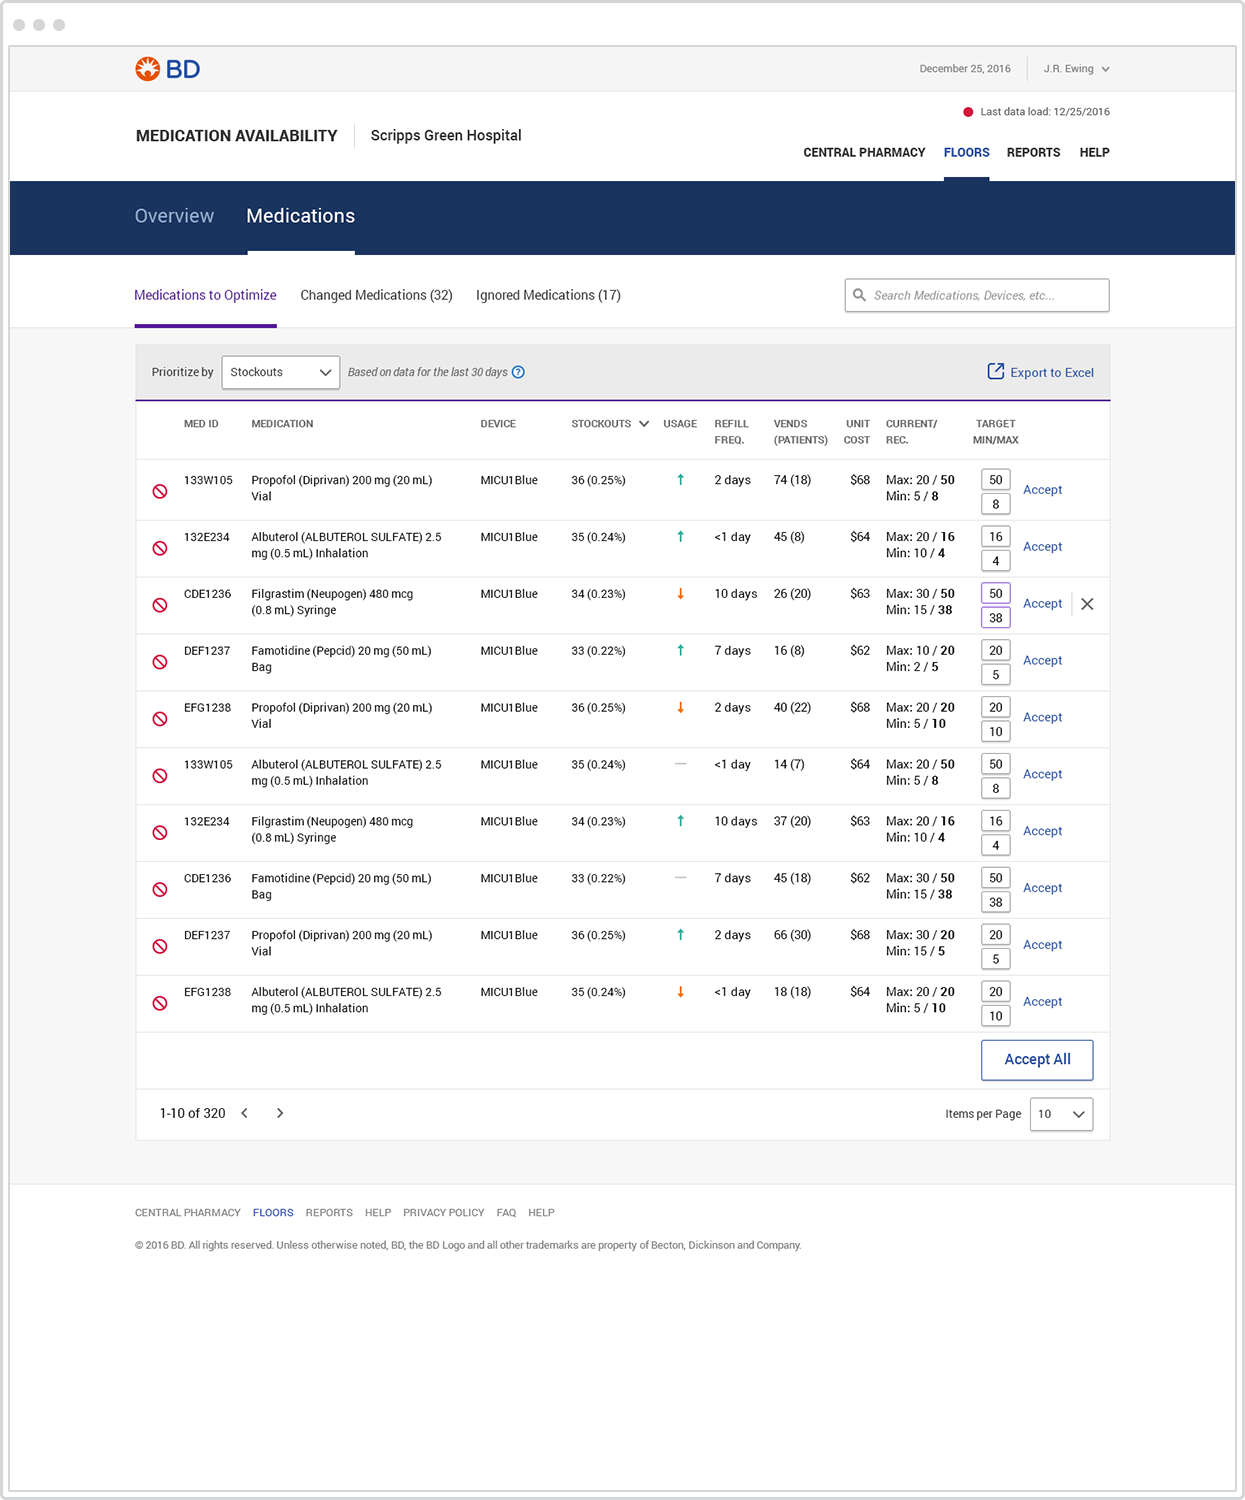Accept recommendation for Famotidine 16 (8) row
This screenshot has width=1245, height=1500.
(1042, 661)
